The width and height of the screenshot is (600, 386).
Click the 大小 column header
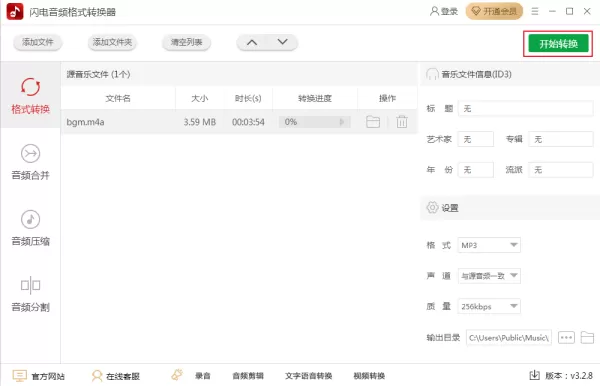[x=199, y=99]
